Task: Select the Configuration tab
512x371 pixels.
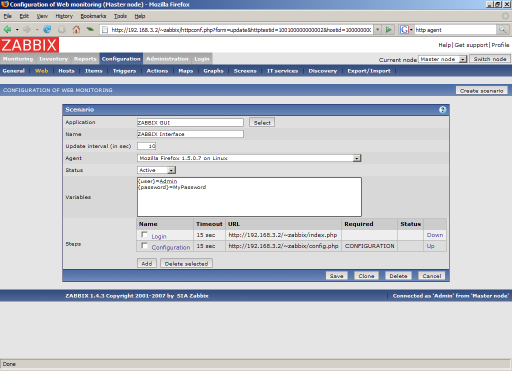Action: pos(121,59)
